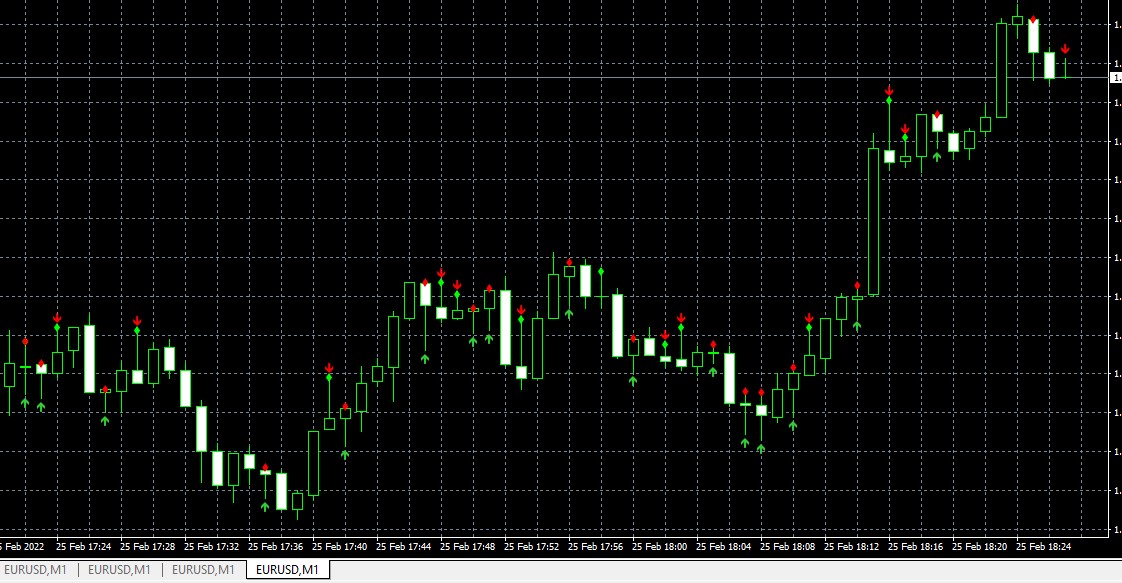The image size is (1122, 583).
Task: Click the '25 Feb 17:44' time label
Action: 404,547
